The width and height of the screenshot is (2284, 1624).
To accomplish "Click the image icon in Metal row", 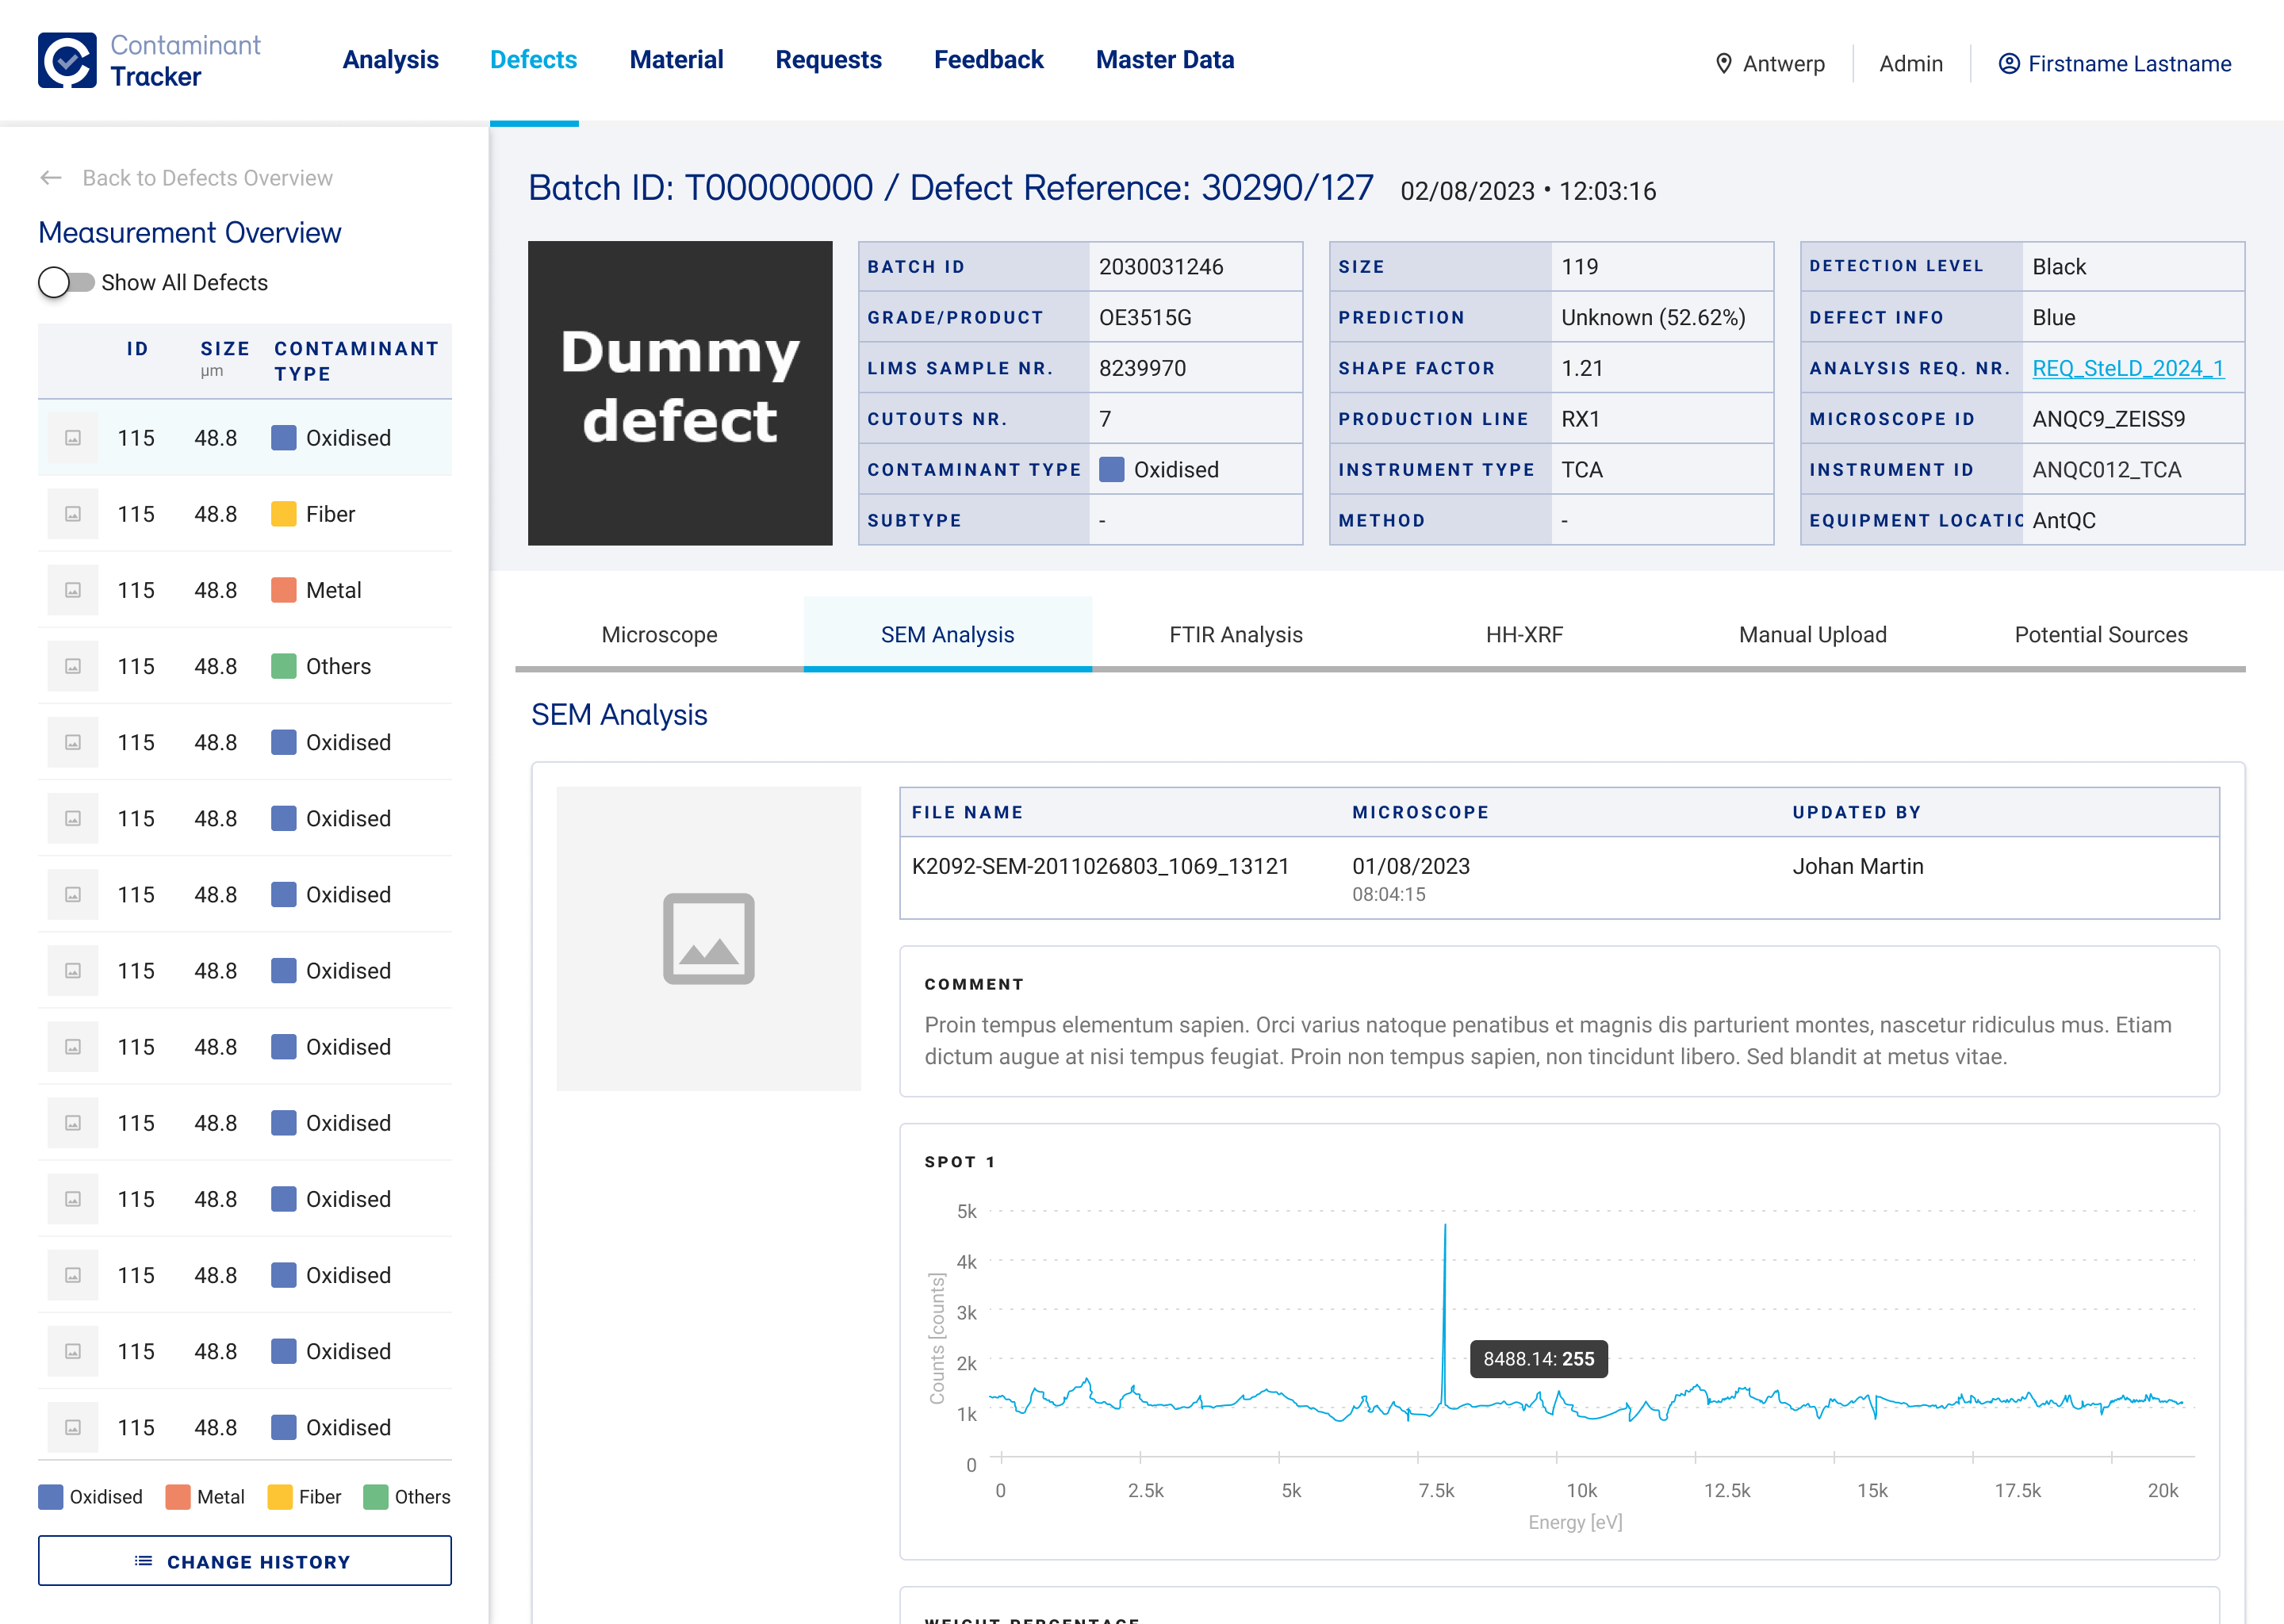I will tap(73, 590).
